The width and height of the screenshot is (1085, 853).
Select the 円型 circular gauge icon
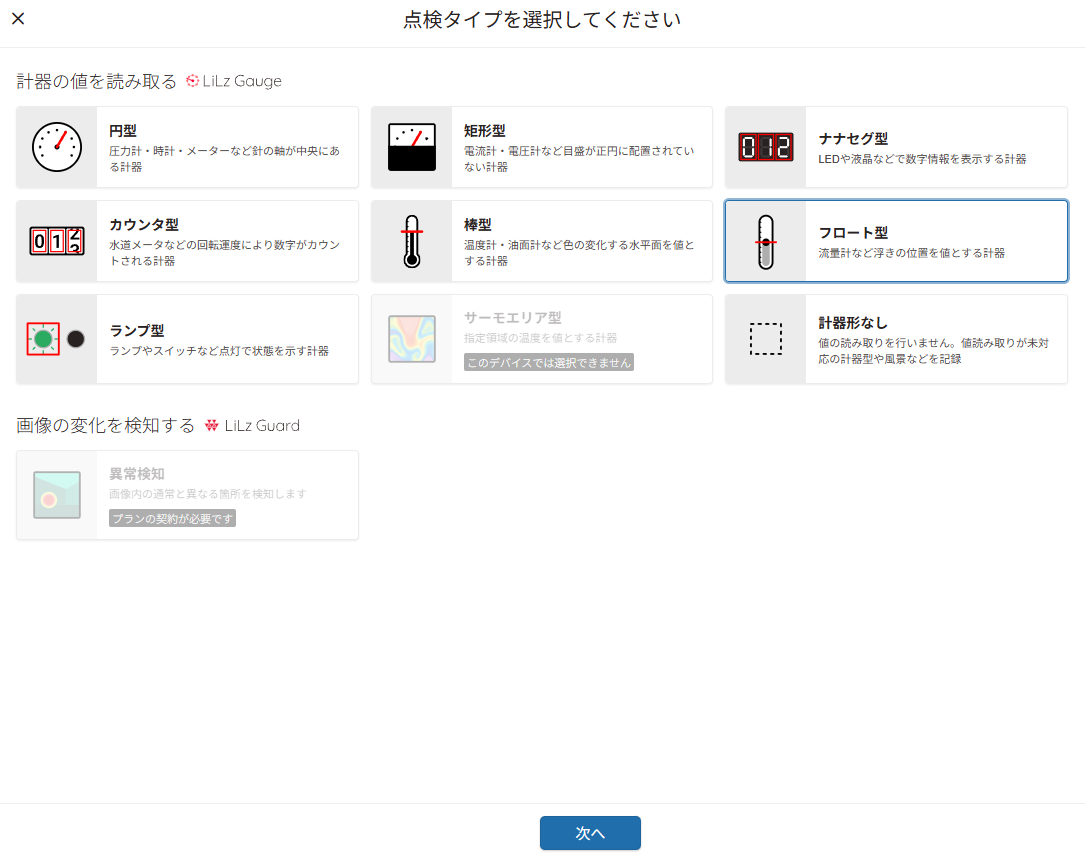(x=55, y=146)
